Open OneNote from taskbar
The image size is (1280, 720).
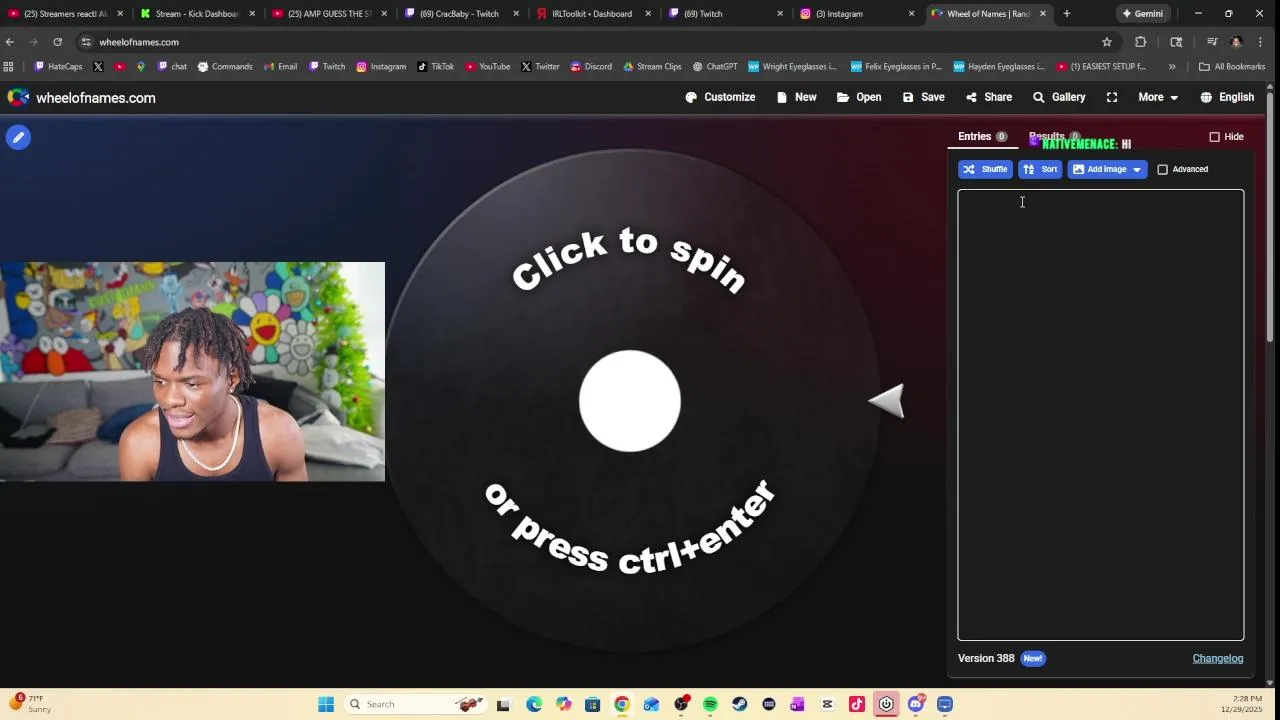(797, 704)
